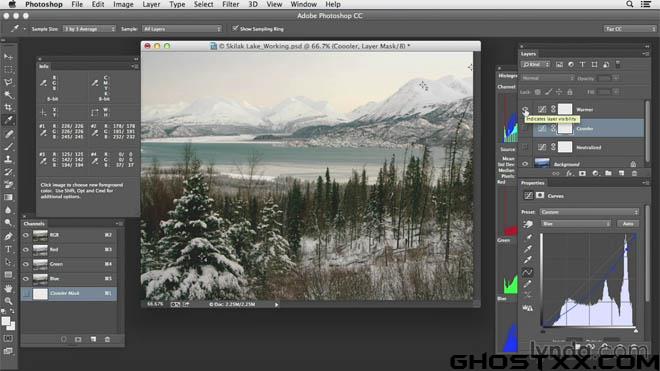Open the Curves Preset dropdown
The image size is (660, 371).
[590, 212]
